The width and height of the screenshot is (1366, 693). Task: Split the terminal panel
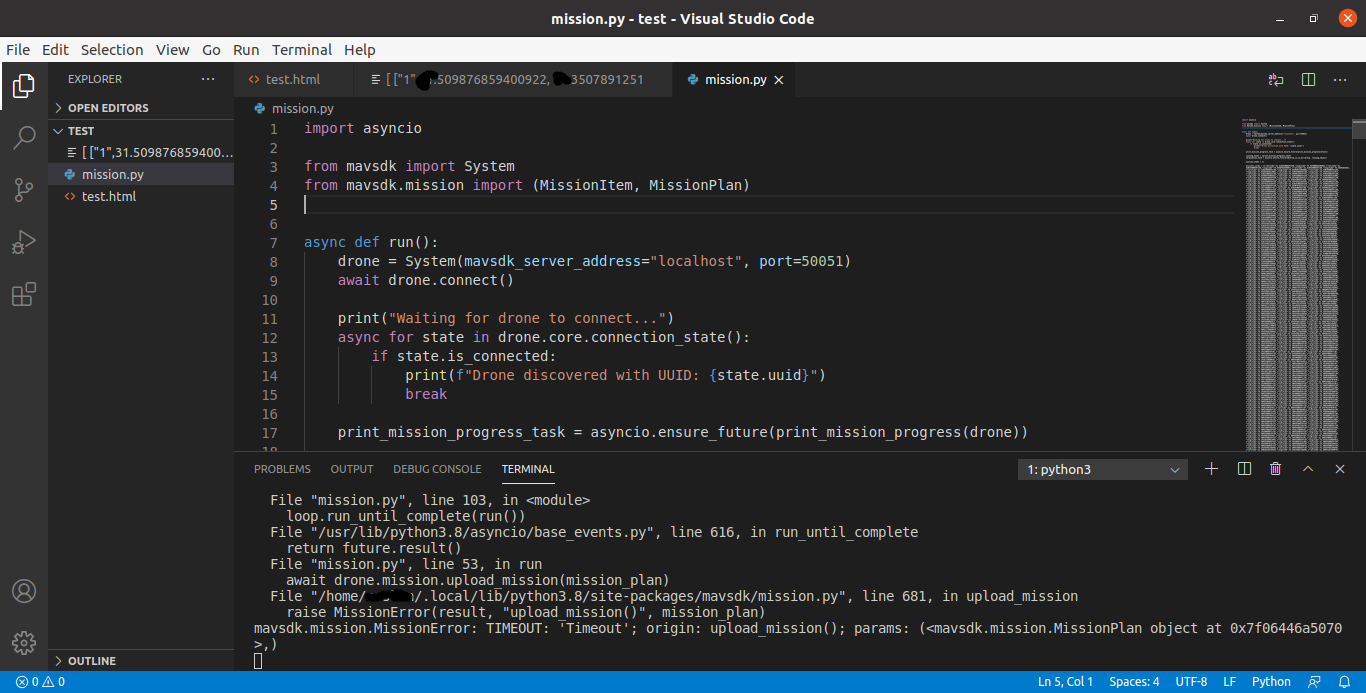(x=1244, y=469)
